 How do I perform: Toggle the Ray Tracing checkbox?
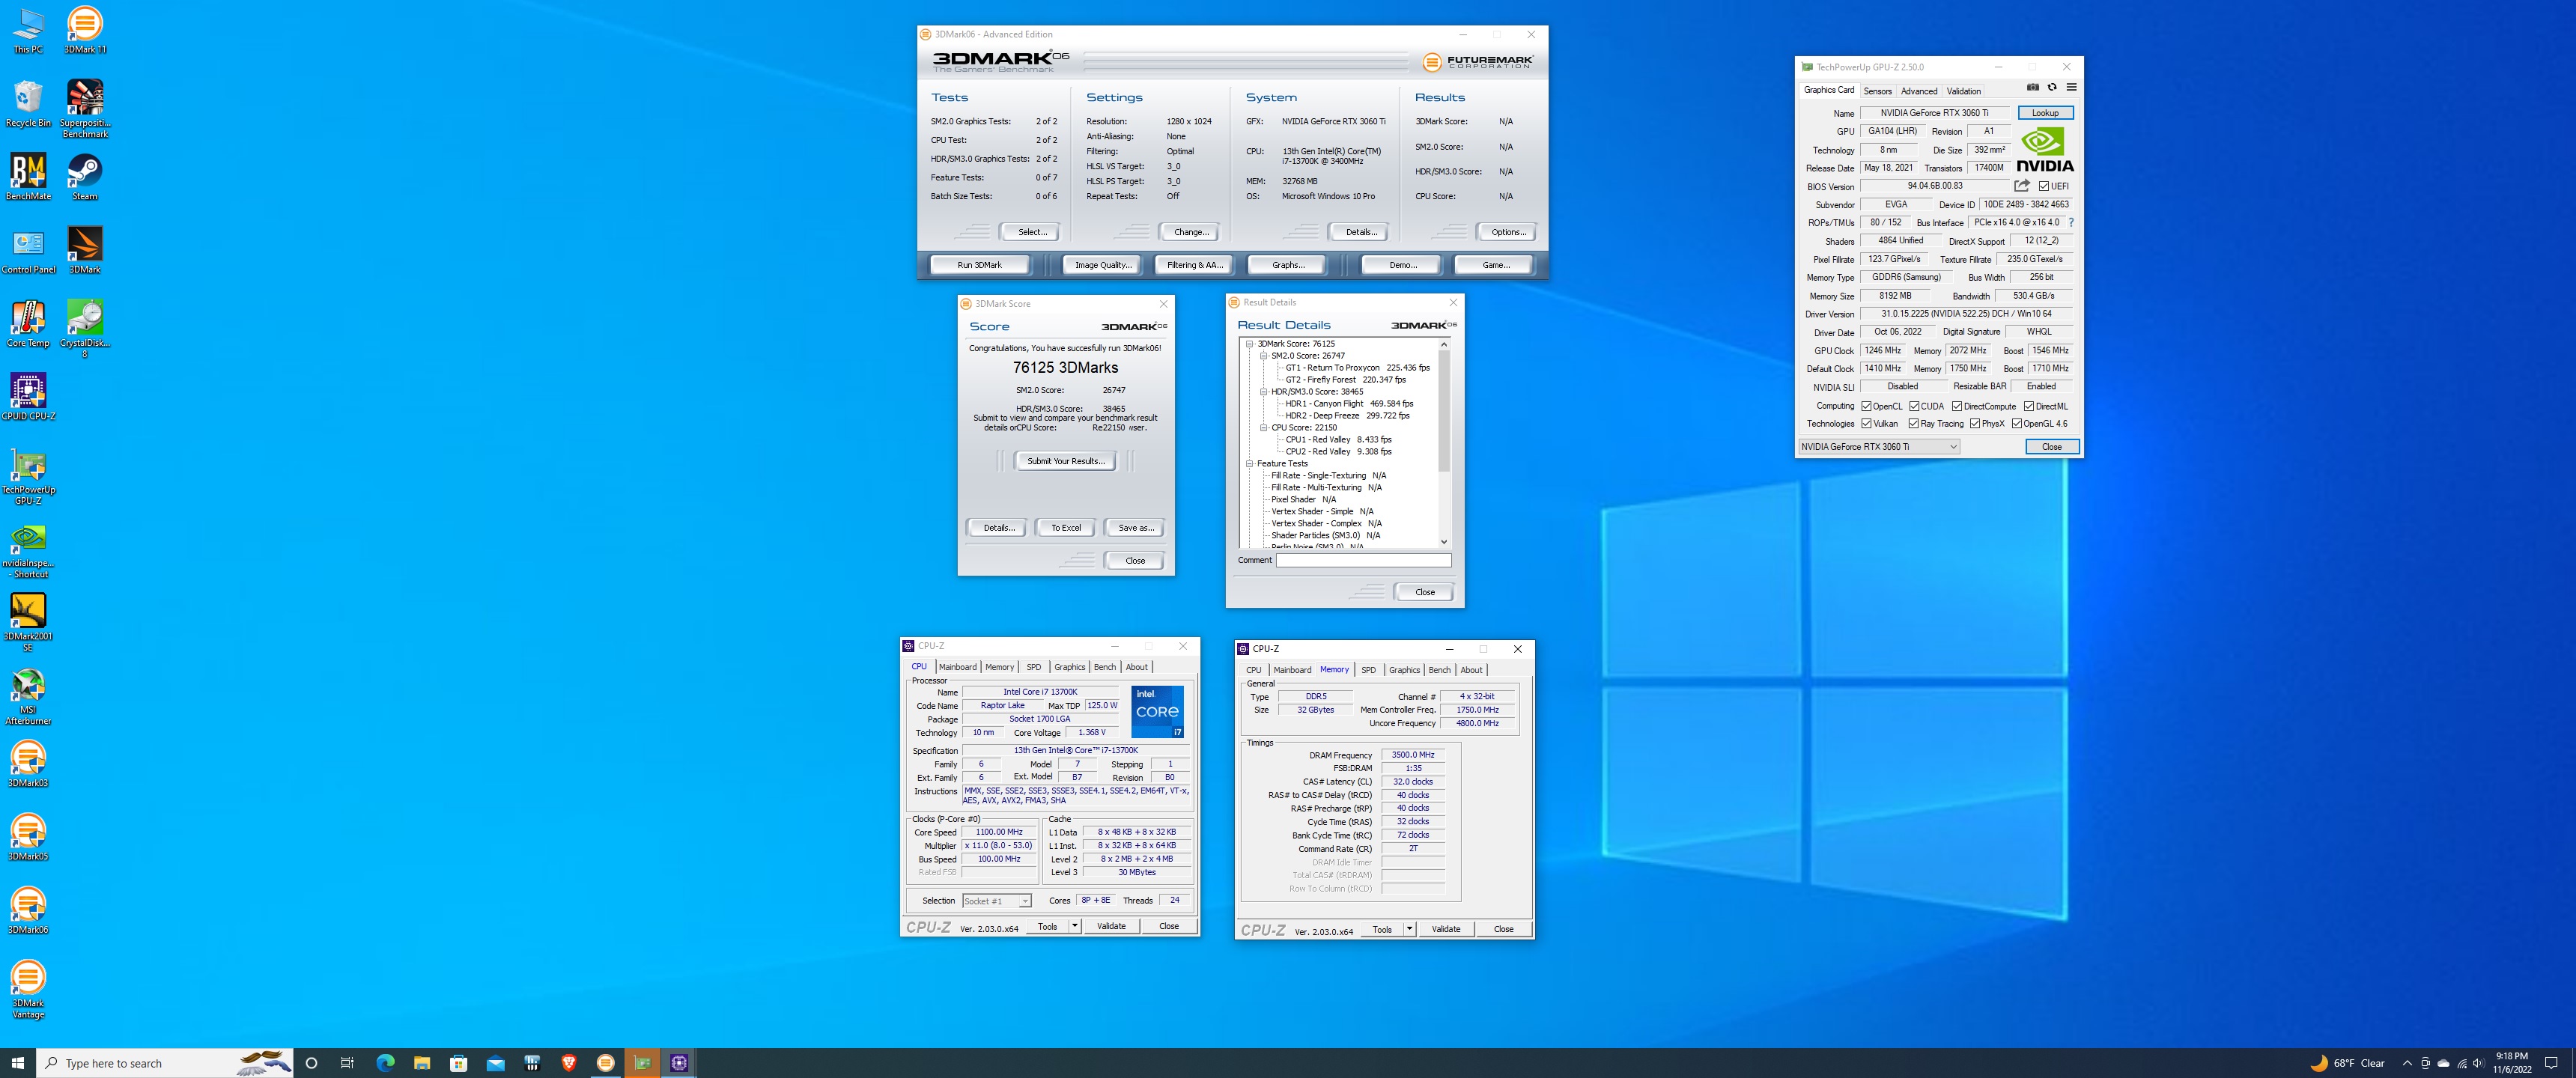1914,424
